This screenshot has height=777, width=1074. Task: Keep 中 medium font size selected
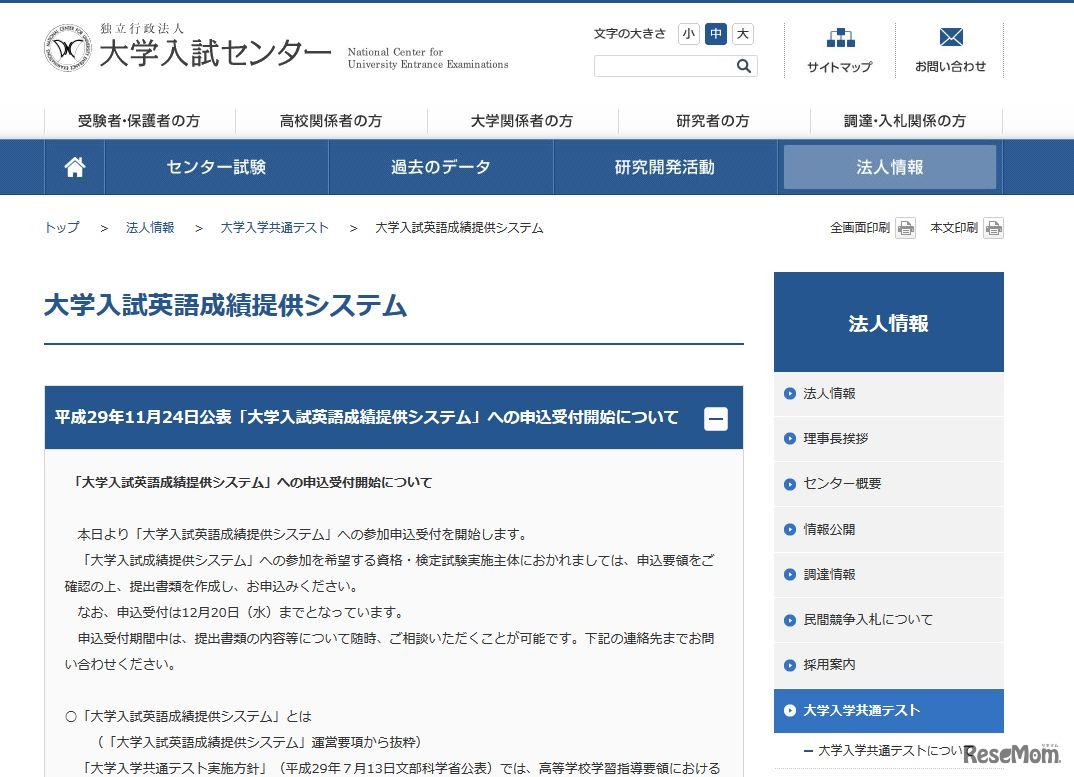715,33
